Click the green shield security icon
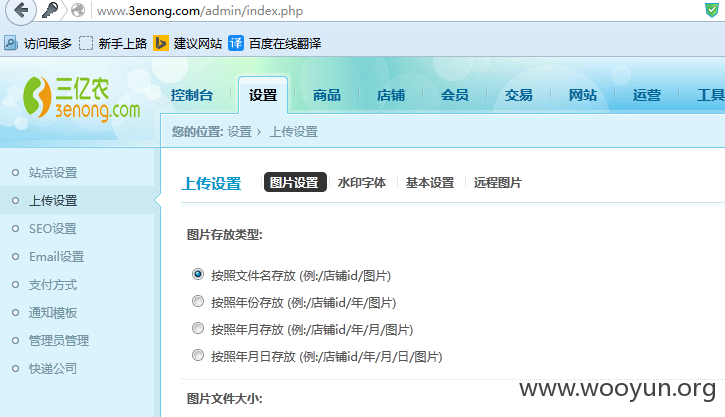The width and height of the screenshot is (725, 417). (x=712, y=10)
